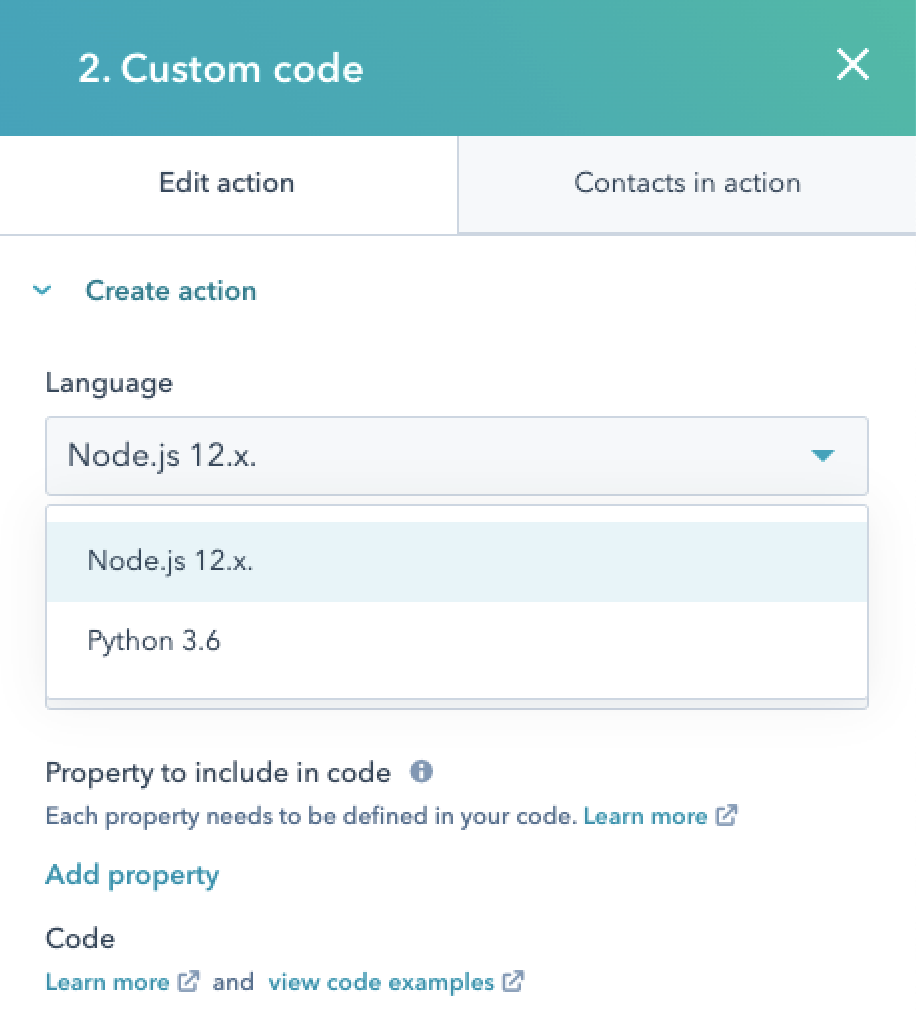Follow the Learn more link under Code
Image resolution: width=916 pixels, height=1012 pixels.
coord(107,981)
